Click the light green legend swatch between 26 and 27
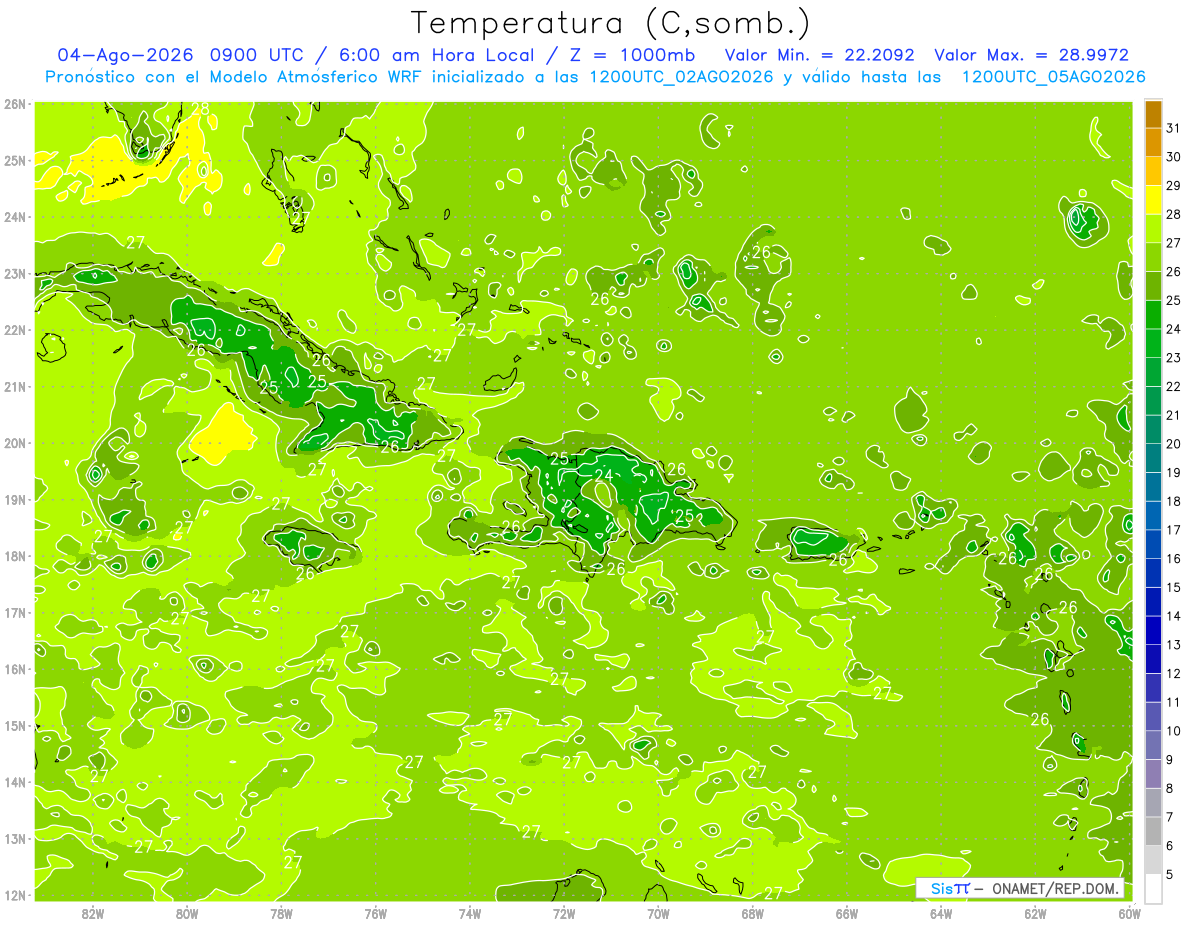 (1153, 257)
